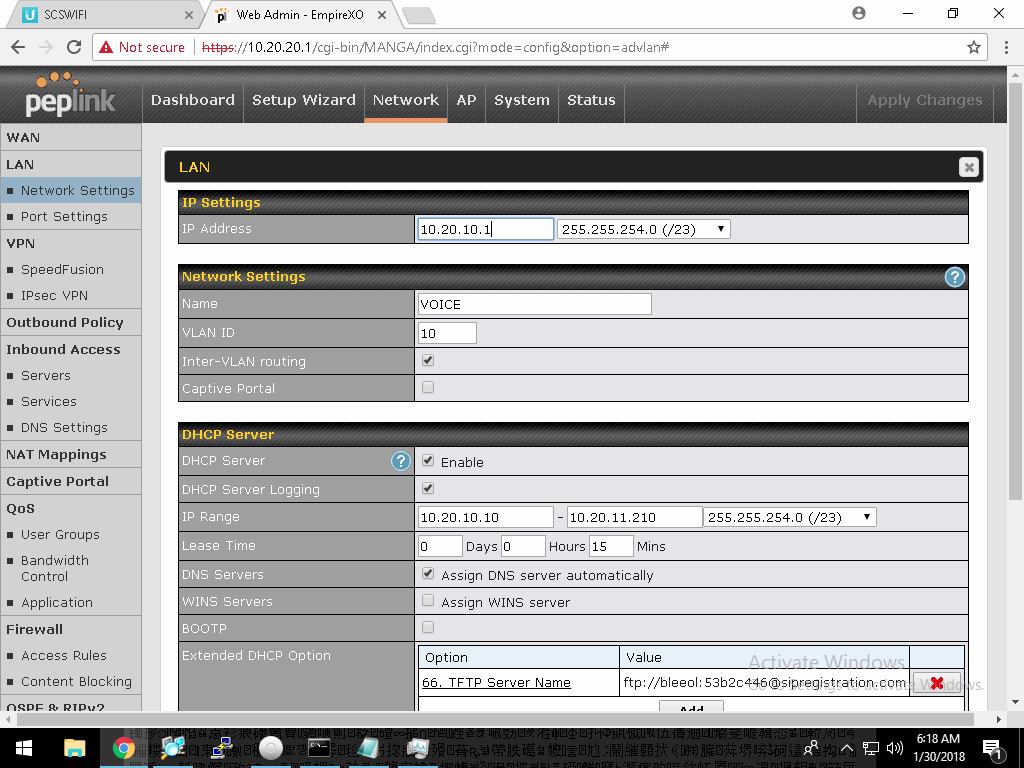Open File Explorer from the taskbar
The width and height of the screenshot is (1024, 768).
pyautogui.click(x=75, y=748)
